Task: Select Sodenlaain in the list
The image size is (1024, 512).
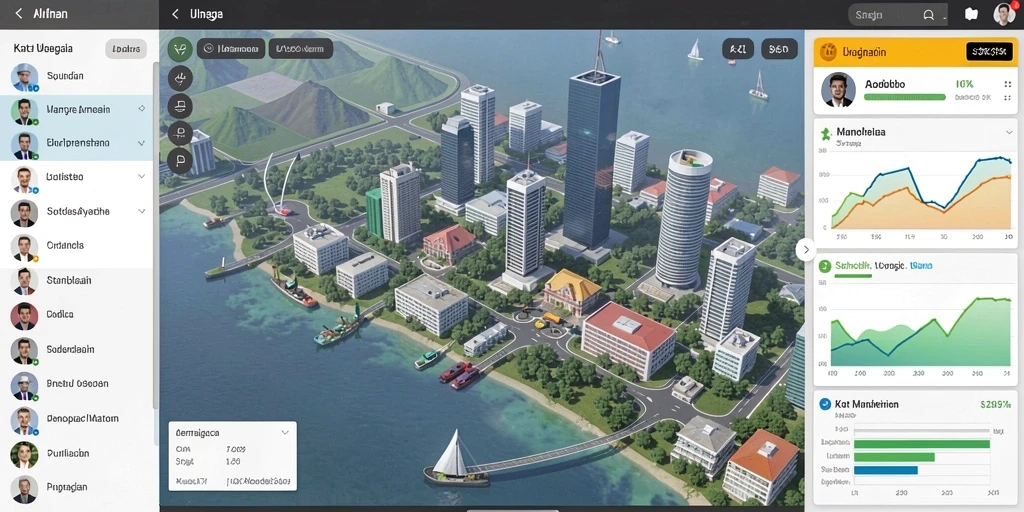Action: click(x=76, y=349)
